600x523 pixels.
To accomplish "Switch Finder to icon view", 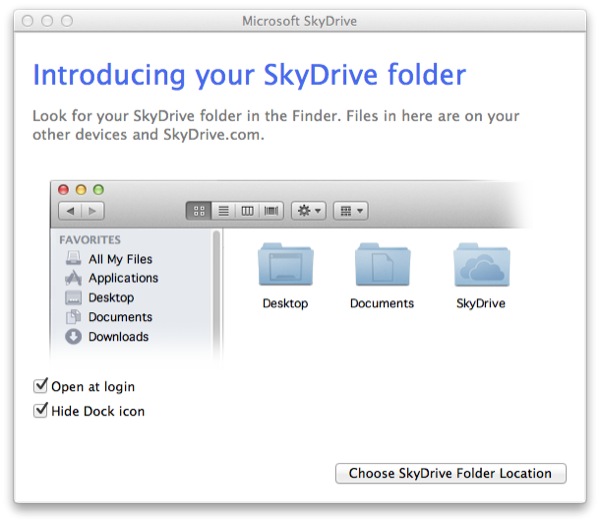I will (x=199, y=211).
